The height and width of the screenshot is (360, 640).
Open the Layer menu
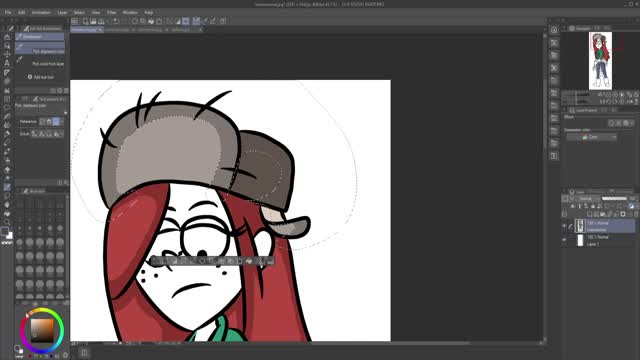(x=62, y=13)
